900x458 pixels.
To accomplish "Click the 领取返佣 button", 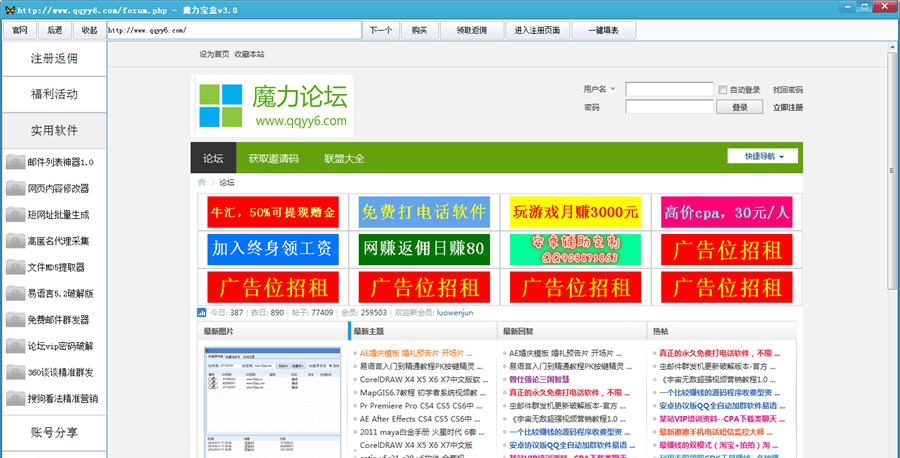I will (472, 30).
